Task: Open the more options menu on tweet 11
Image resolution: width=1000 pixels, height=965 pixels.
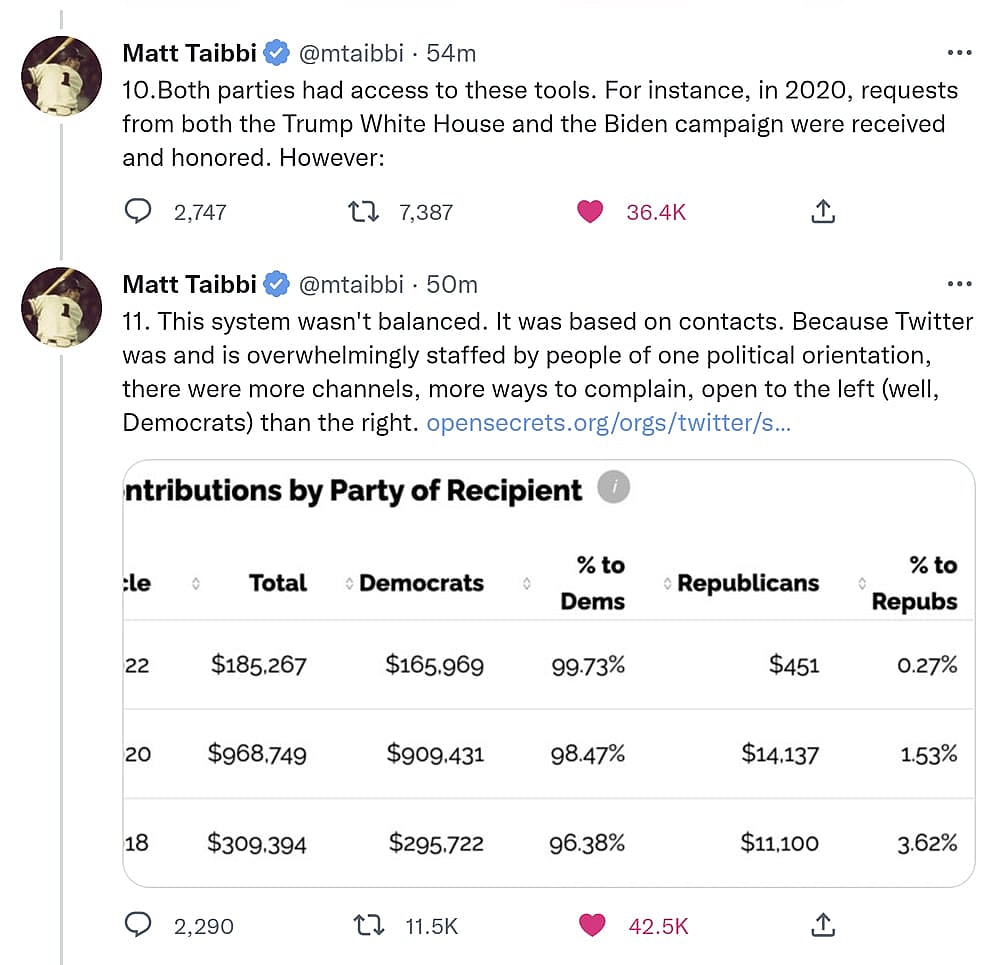Action: [959, 282]
